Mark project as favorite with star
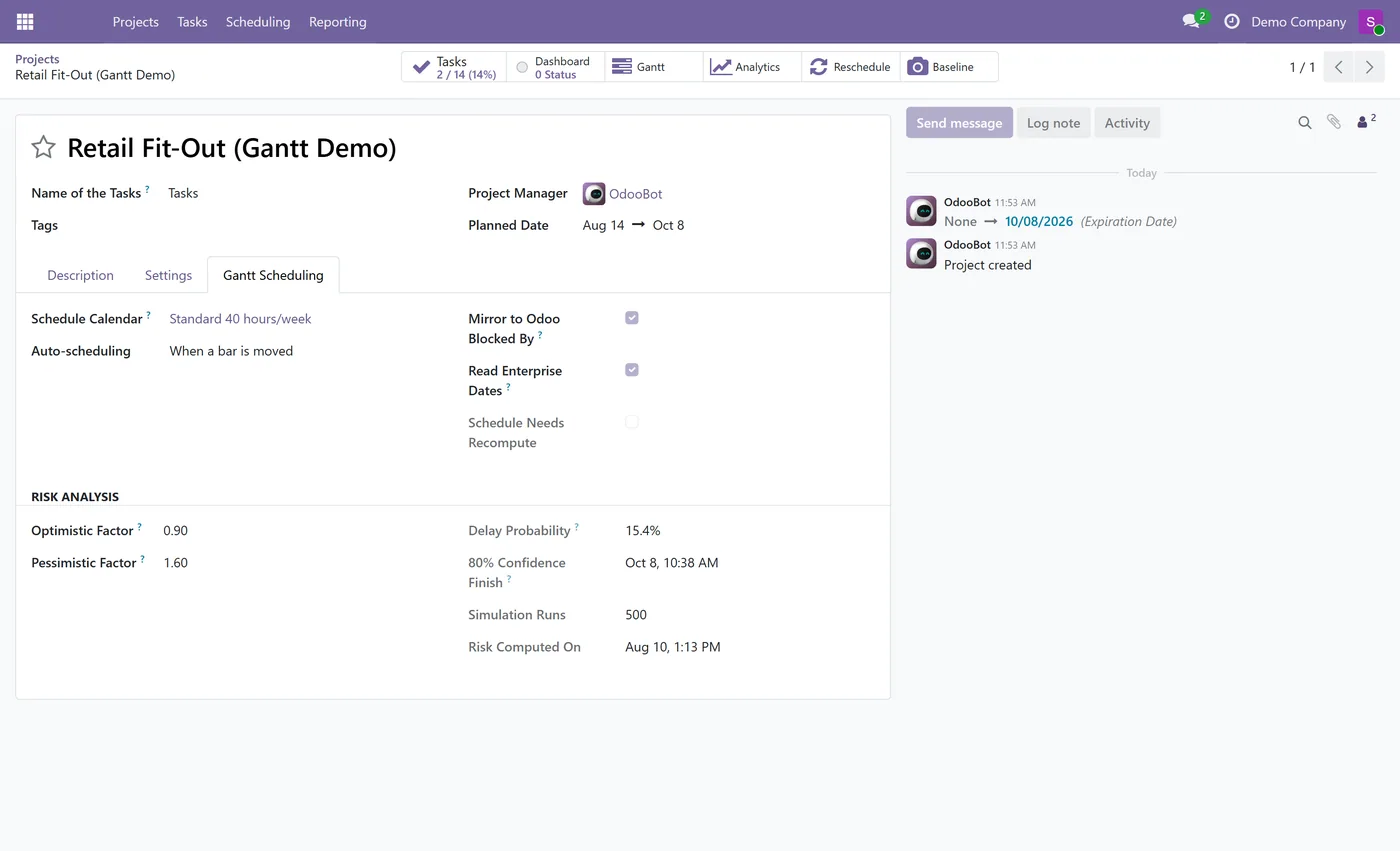Image resolution: width=1400 pixels, height=851 pixels. coord(43,148)
